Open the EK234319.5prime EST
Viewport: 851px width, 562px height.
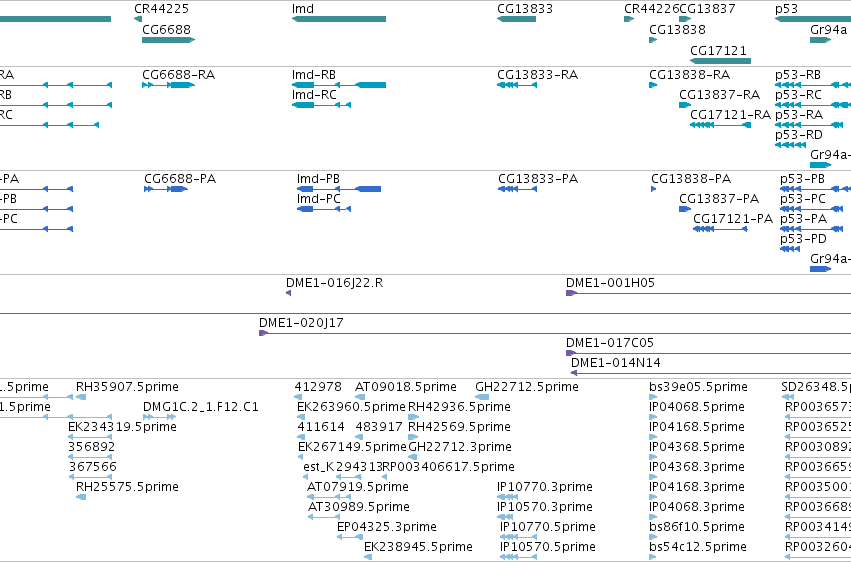pyautogui.click(x=90, y=437)
